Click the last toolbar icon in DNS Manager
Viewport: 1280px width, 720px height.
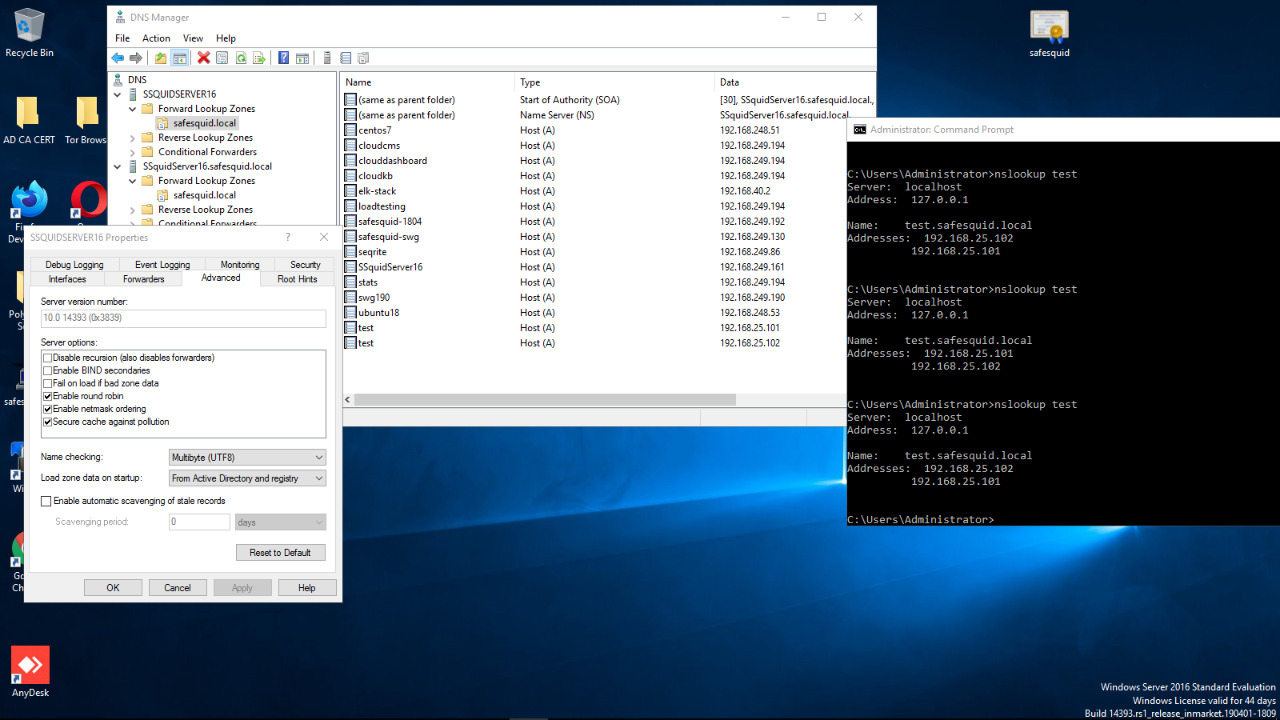[363, 58]
